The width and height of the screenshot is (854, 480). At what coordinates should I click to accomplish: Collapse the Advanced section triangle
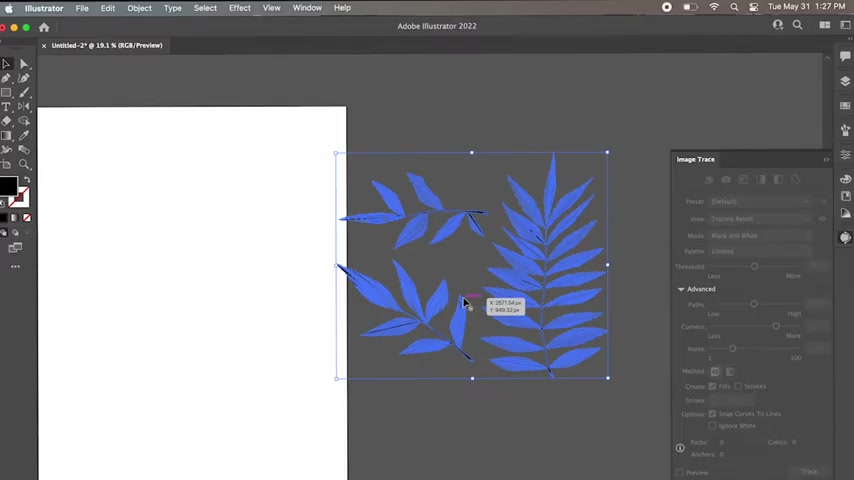point(681,289)
